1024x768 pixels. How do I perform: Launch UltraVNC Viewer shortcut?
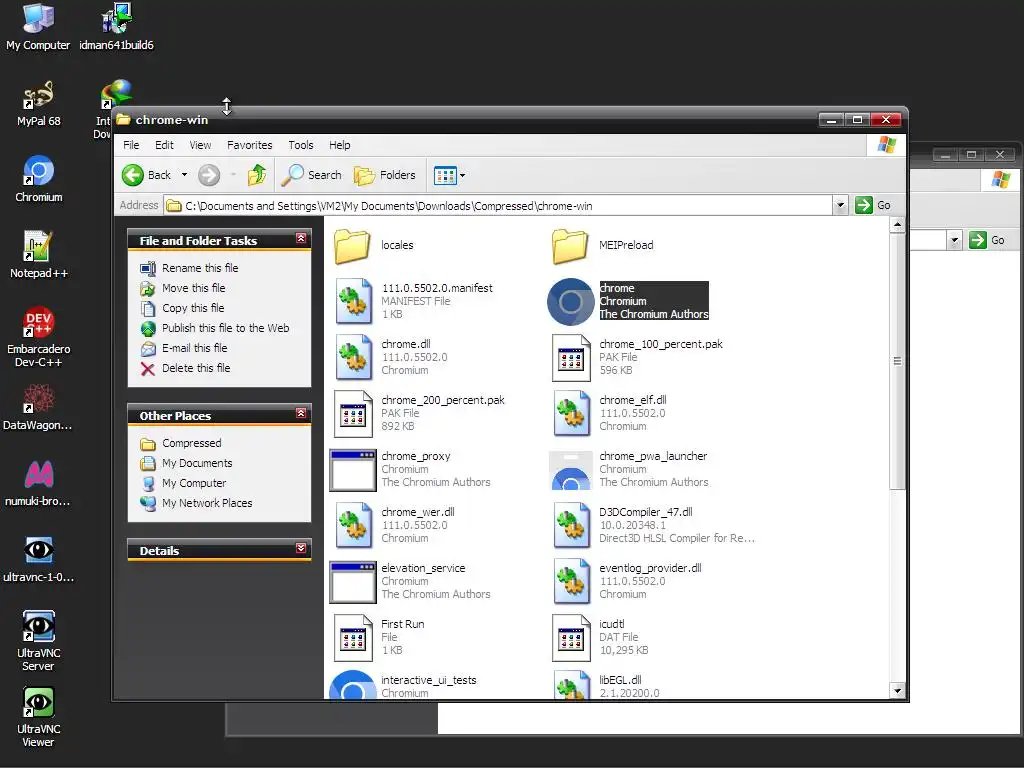(39, 716)
